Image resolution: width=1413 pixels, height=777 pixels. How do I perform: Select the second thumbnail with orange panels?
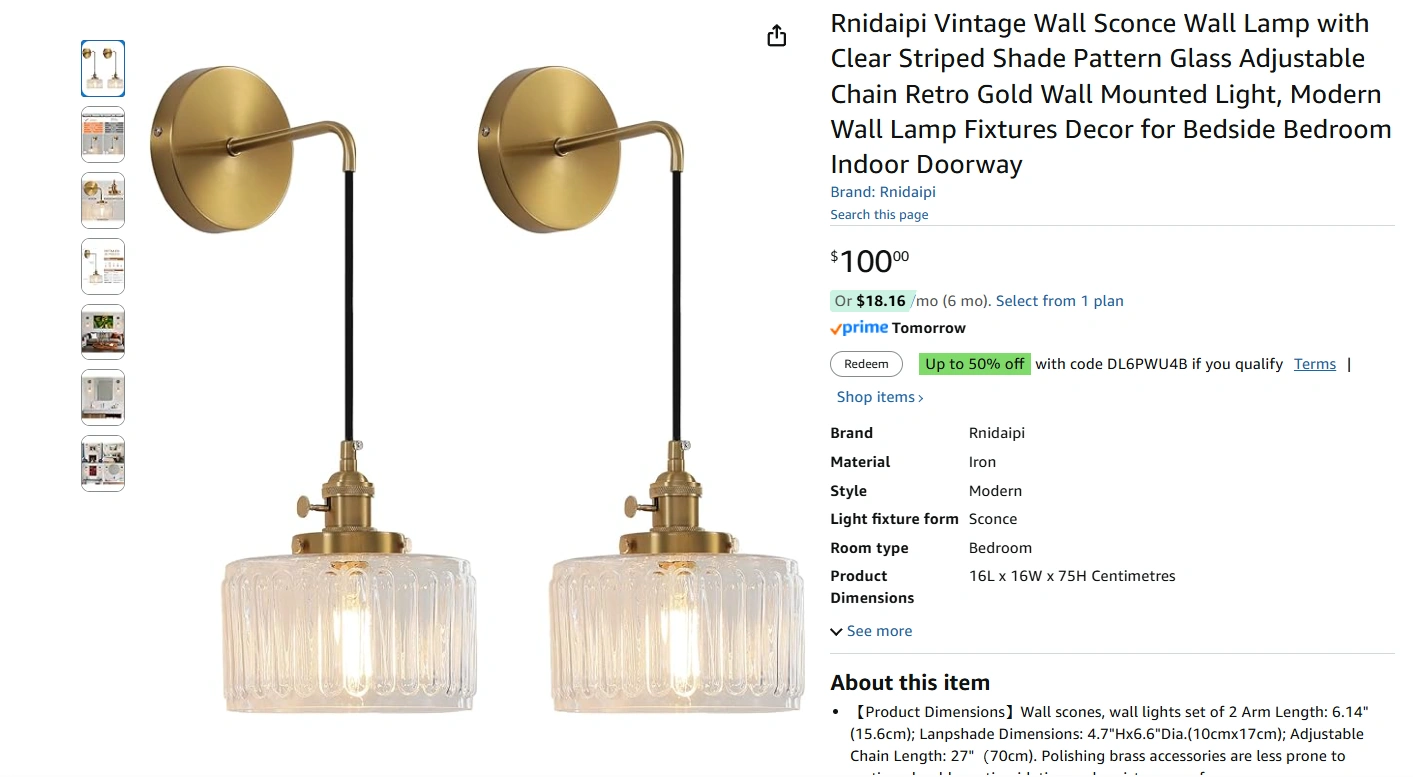[103, 135]
